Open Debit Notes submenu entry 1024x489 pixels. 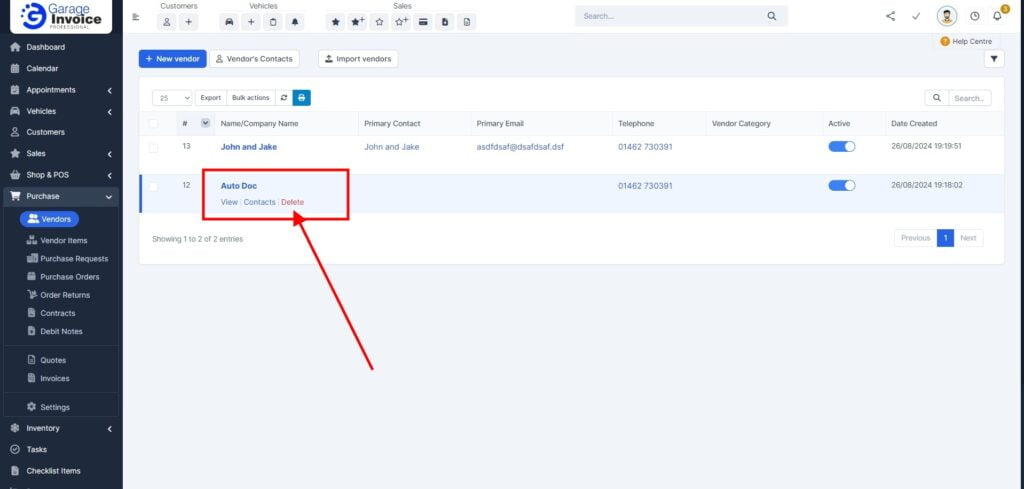(61, 331)
